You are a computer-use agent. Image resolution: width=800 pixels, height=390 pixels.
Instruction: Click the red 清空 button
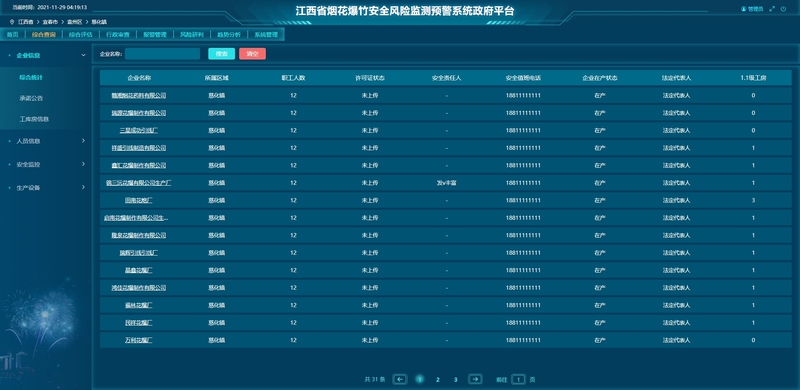pyautogui.click(x=253, y=54)
